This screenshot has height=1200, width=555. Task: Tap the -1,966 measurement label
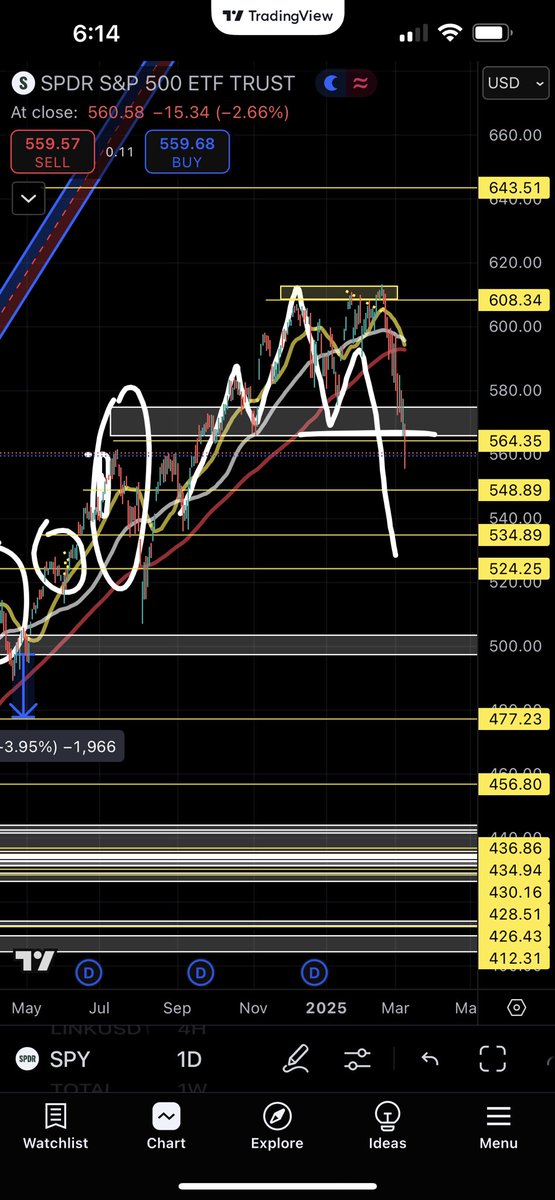click(x=62, y=746)
